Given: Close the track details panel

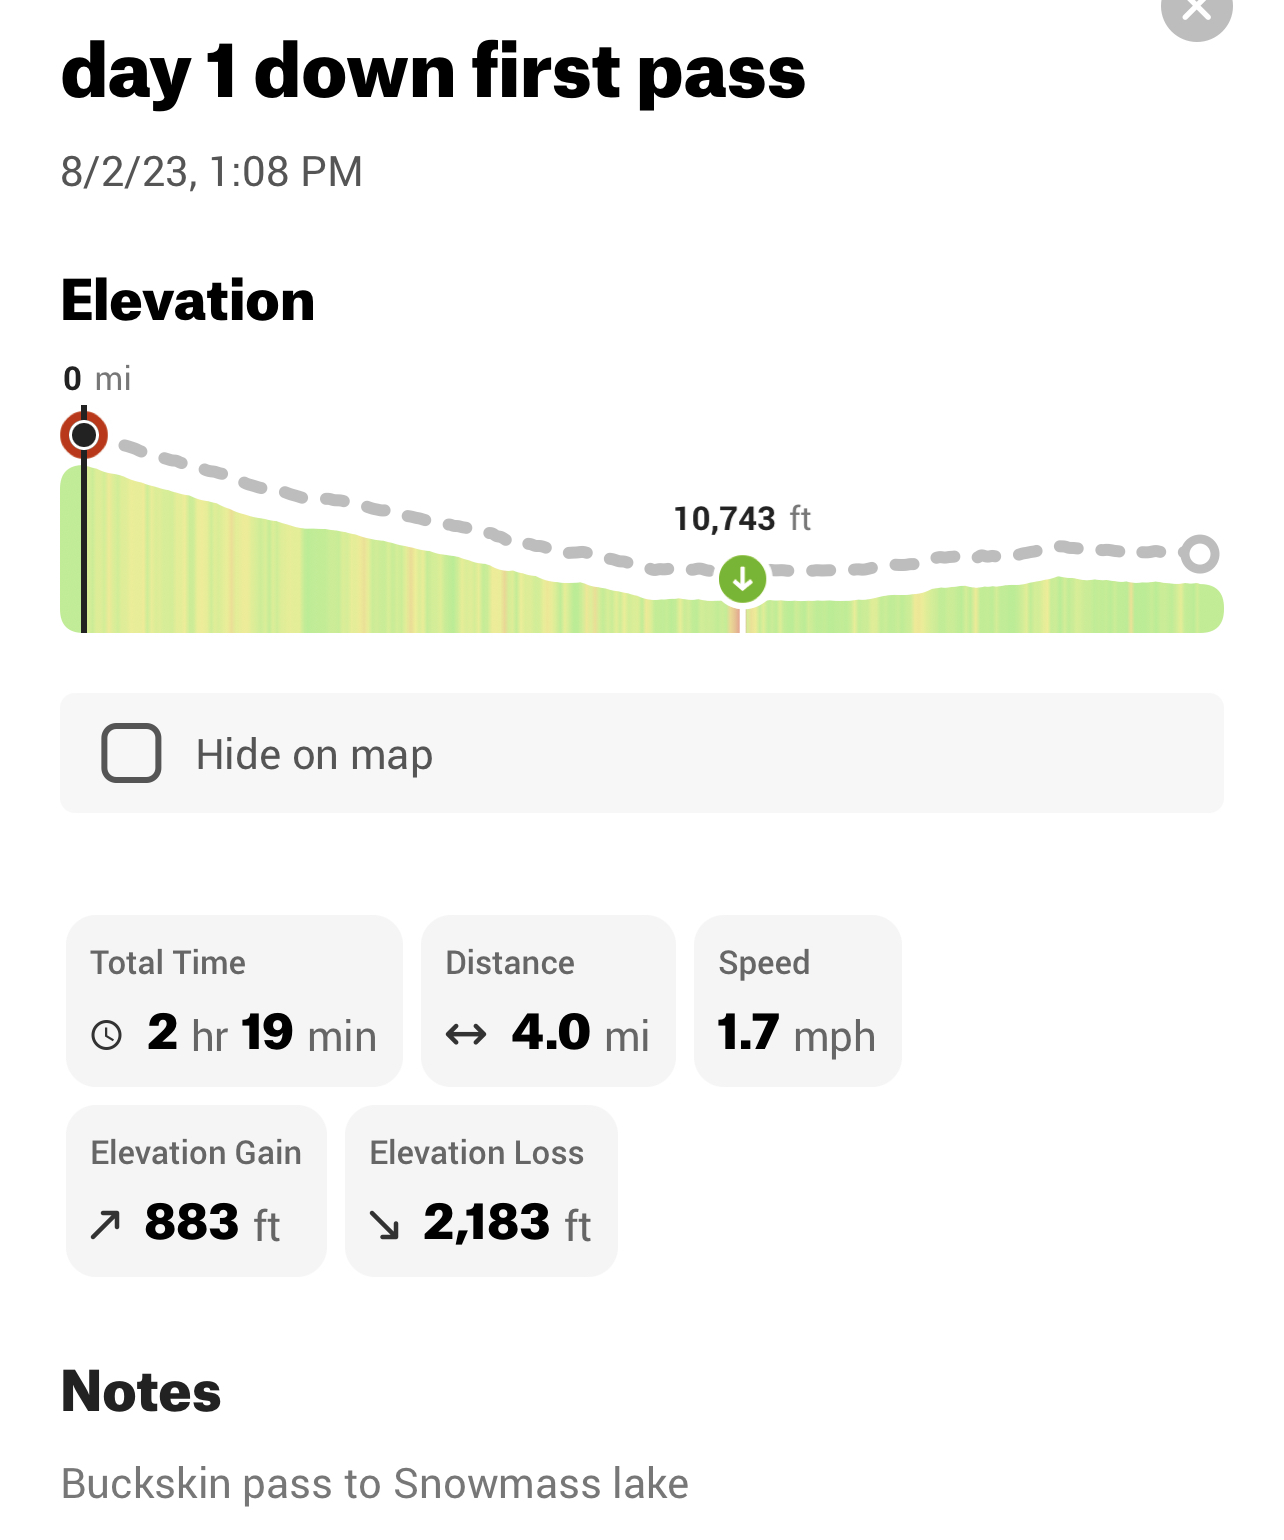Looking at the screenshot, I should (1196, 10).
